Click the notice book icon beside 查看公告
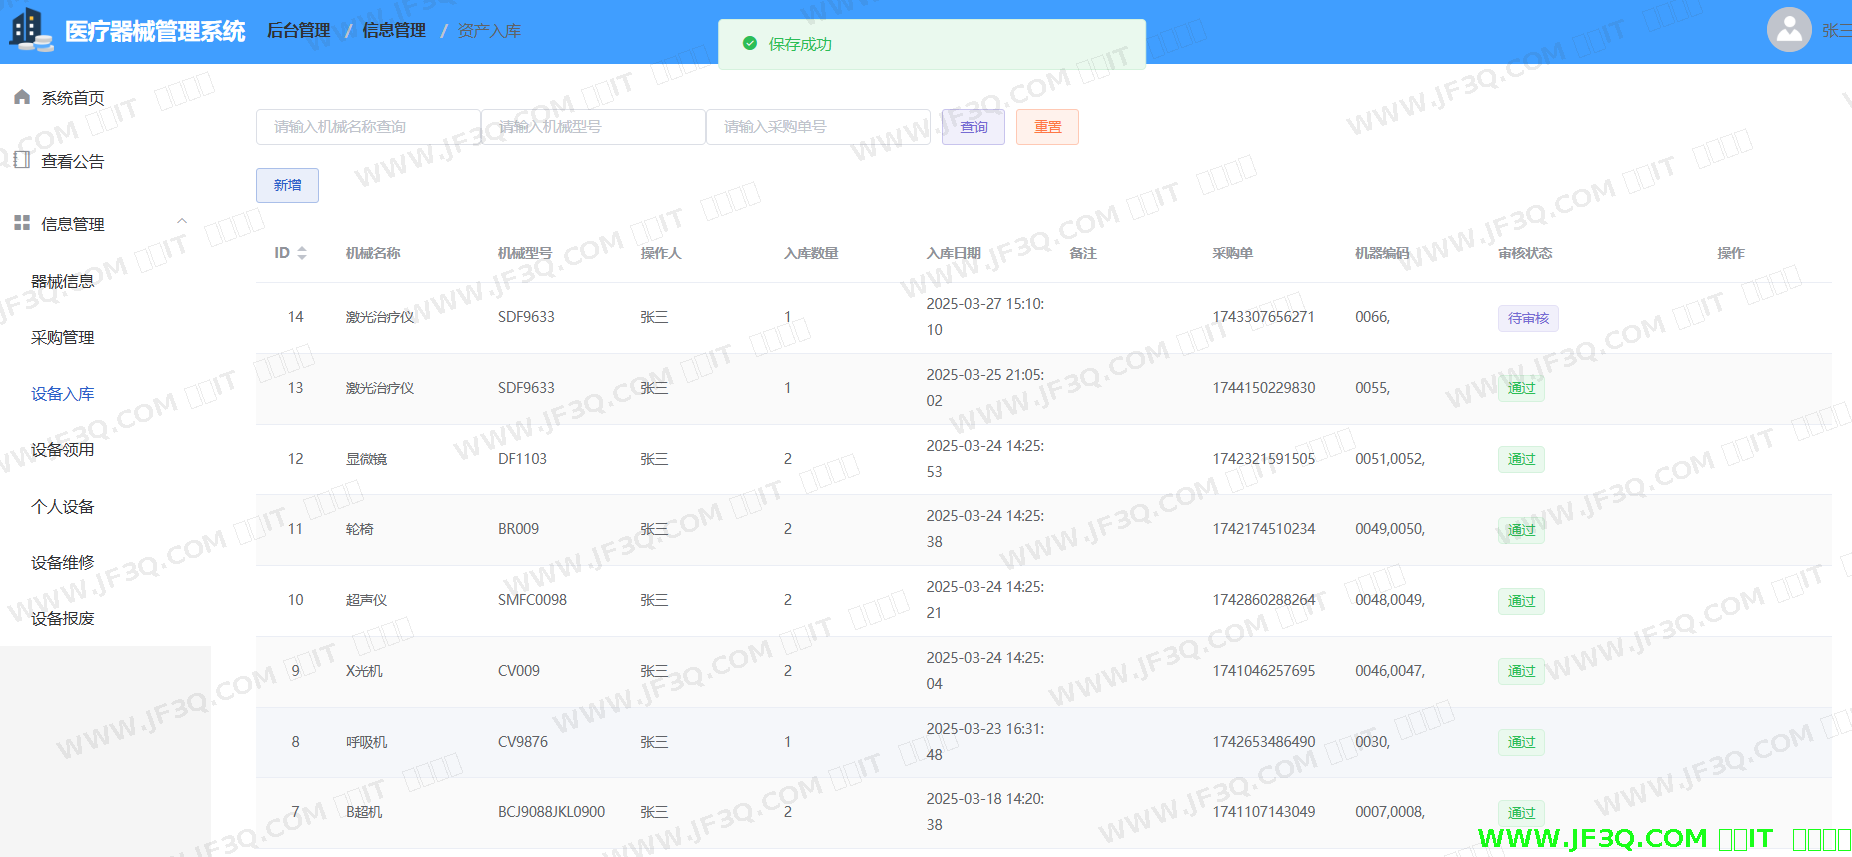This screenshot has height=857, width=1852. pyautogui.click(x=22, y=160)
